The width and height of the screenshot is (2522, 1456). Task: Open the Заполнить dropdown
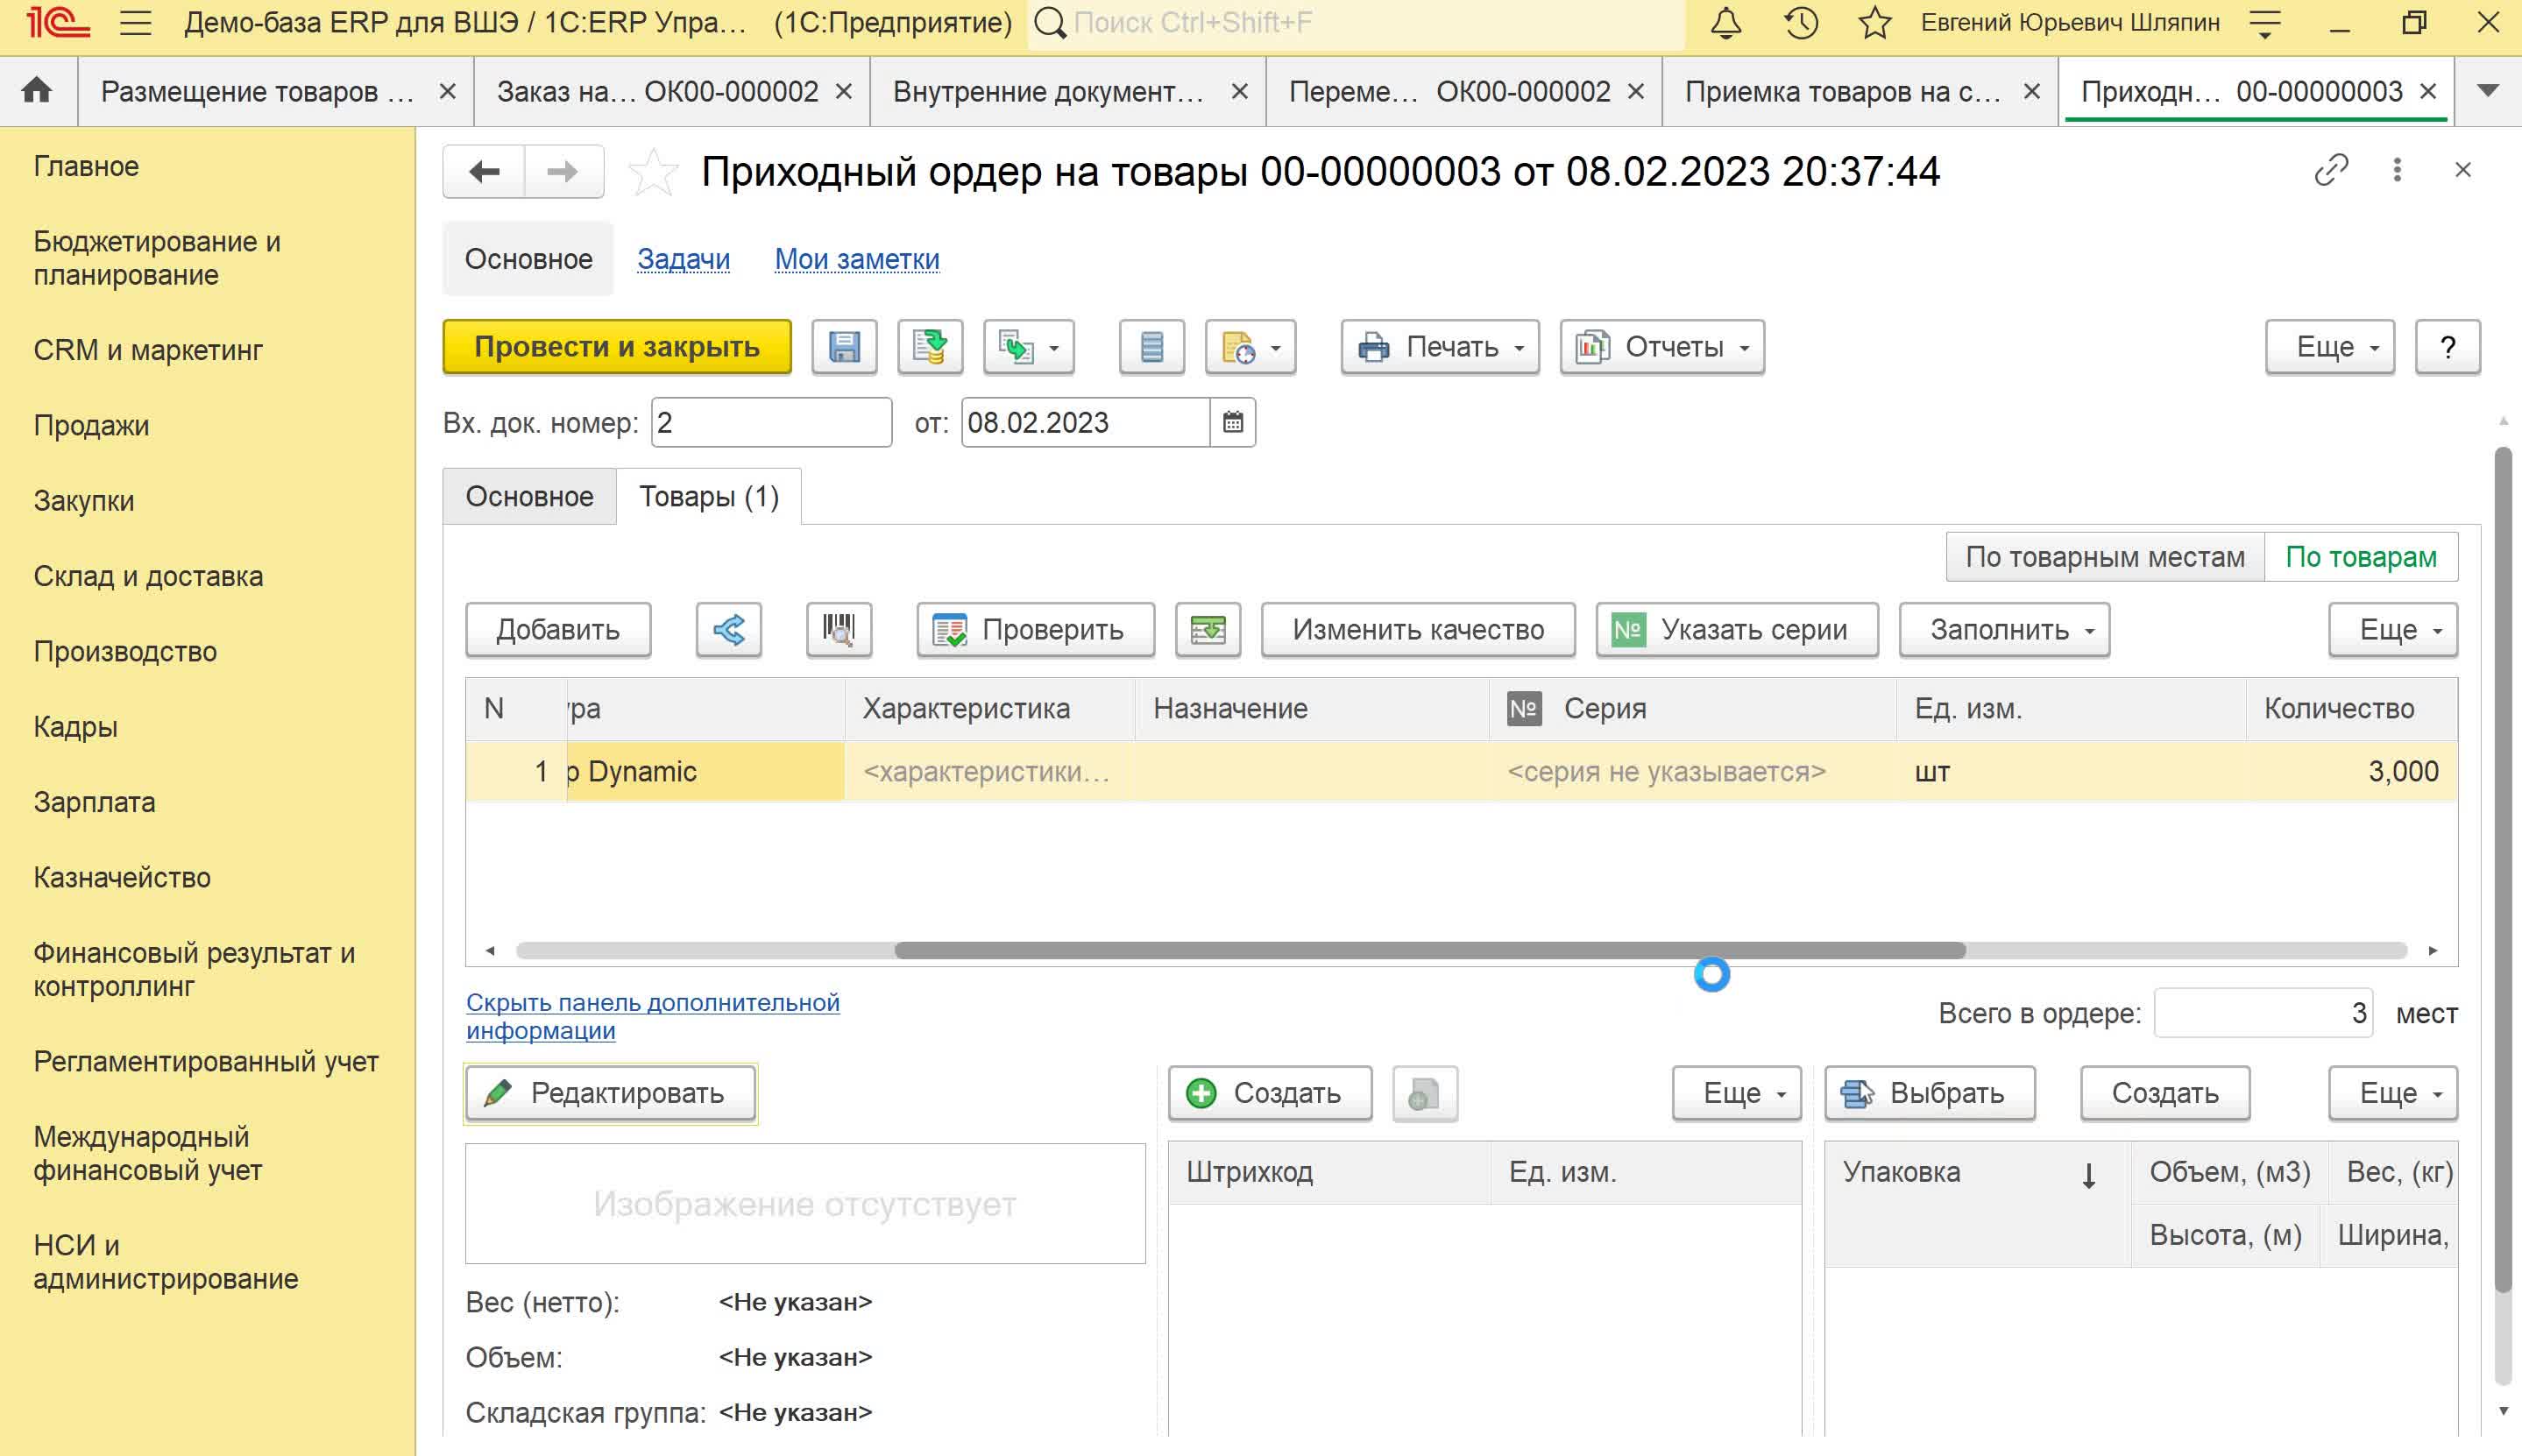pos(2005,630)
